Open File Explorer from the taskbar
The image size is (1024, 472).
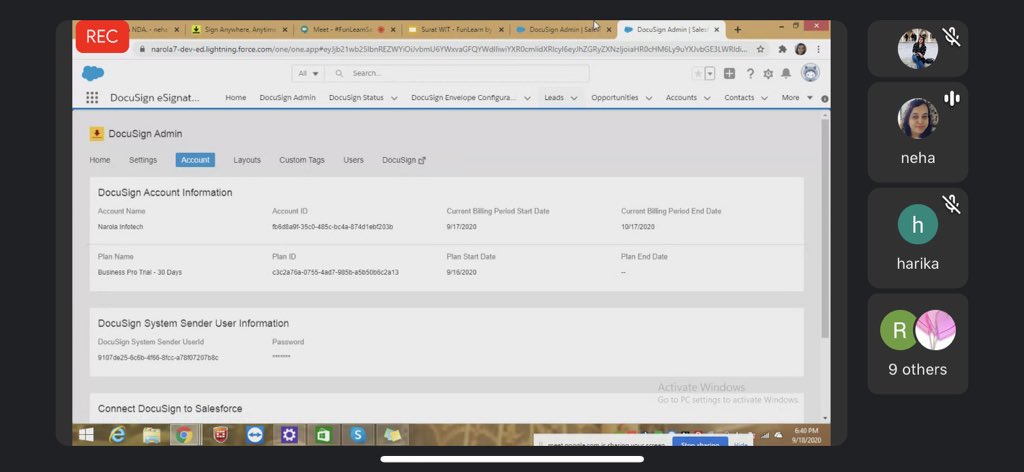pyautogui.click(x=152, y=435)
